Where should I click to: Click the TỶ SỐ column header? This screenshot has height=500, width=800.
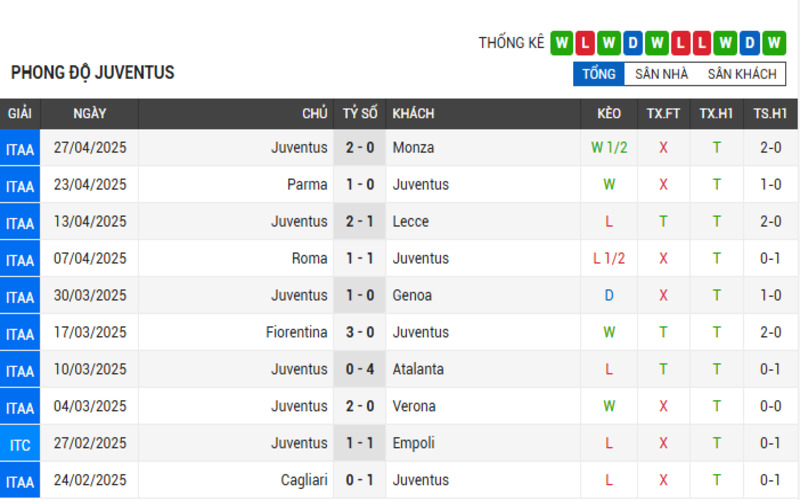click(x=360, y=113)
